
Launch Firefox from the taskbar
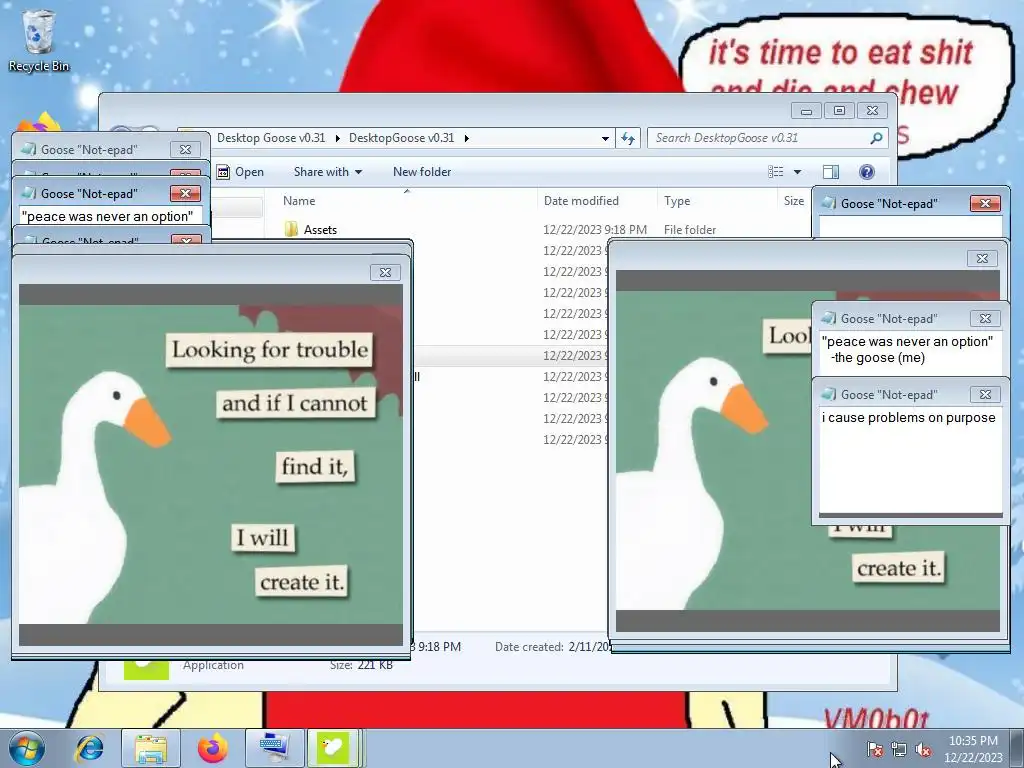click(212, 748)
